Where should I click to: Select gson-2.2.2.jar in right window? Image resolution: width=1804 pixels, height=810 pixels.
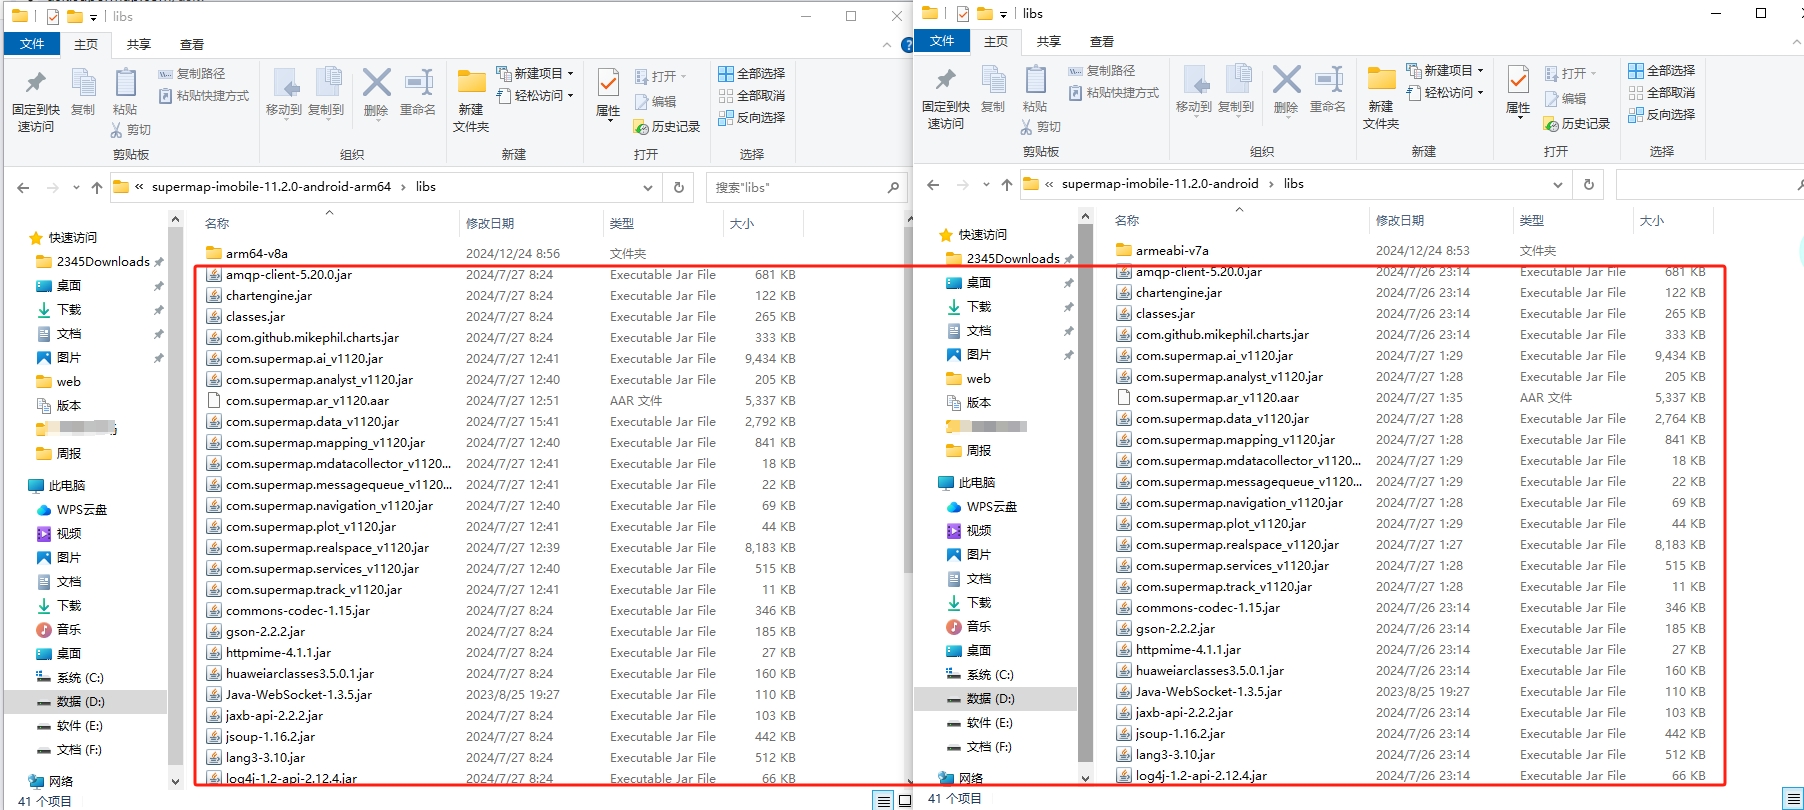(x=1175, y=629)
